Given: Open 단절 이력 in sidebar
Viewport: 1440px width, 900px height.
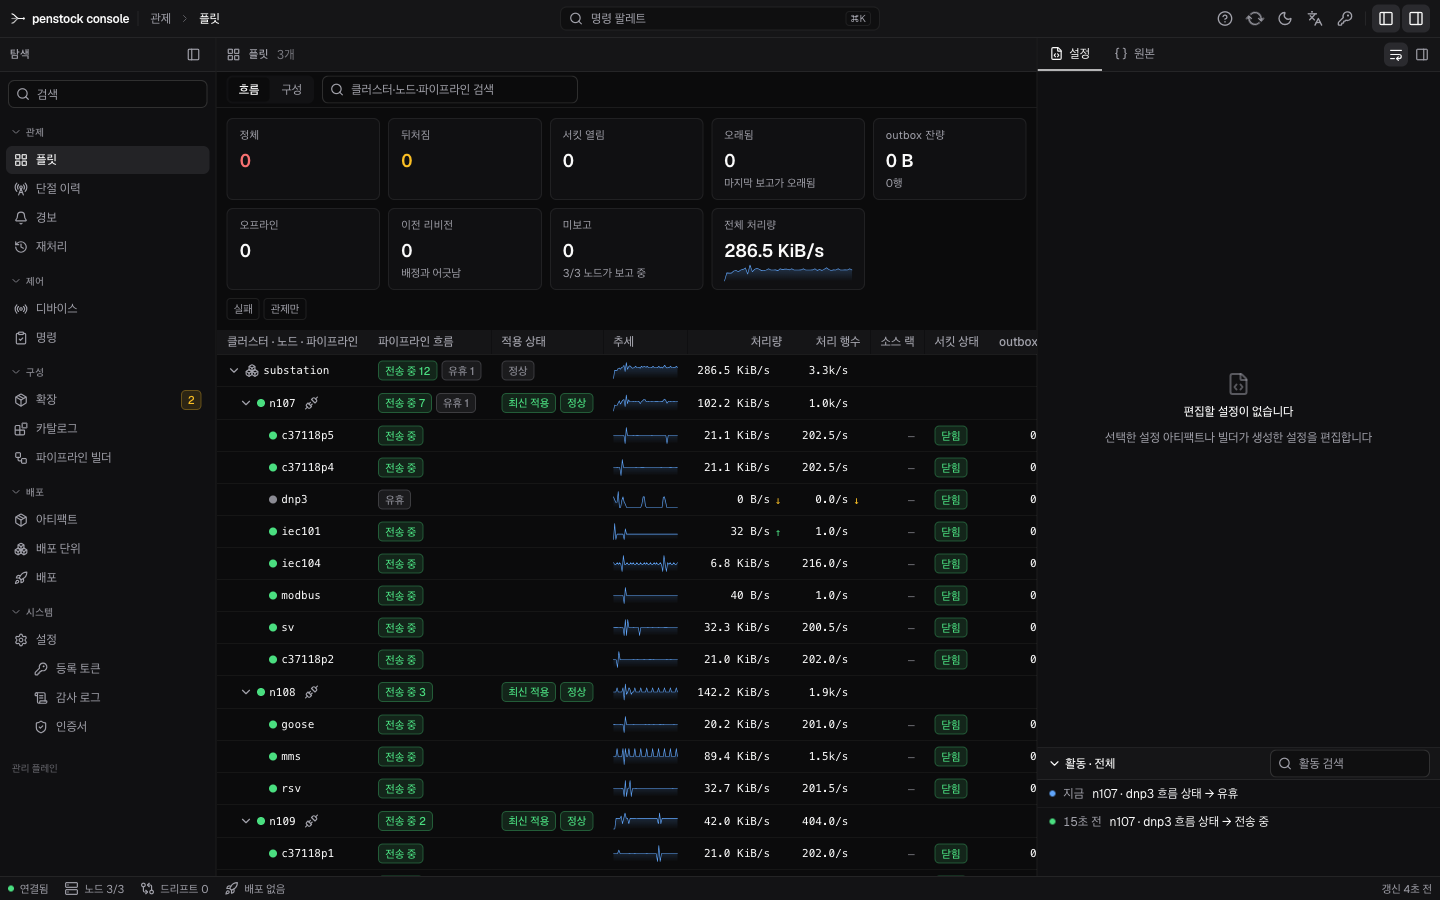Looking at the screenshot, I should [x=108, y=189].
